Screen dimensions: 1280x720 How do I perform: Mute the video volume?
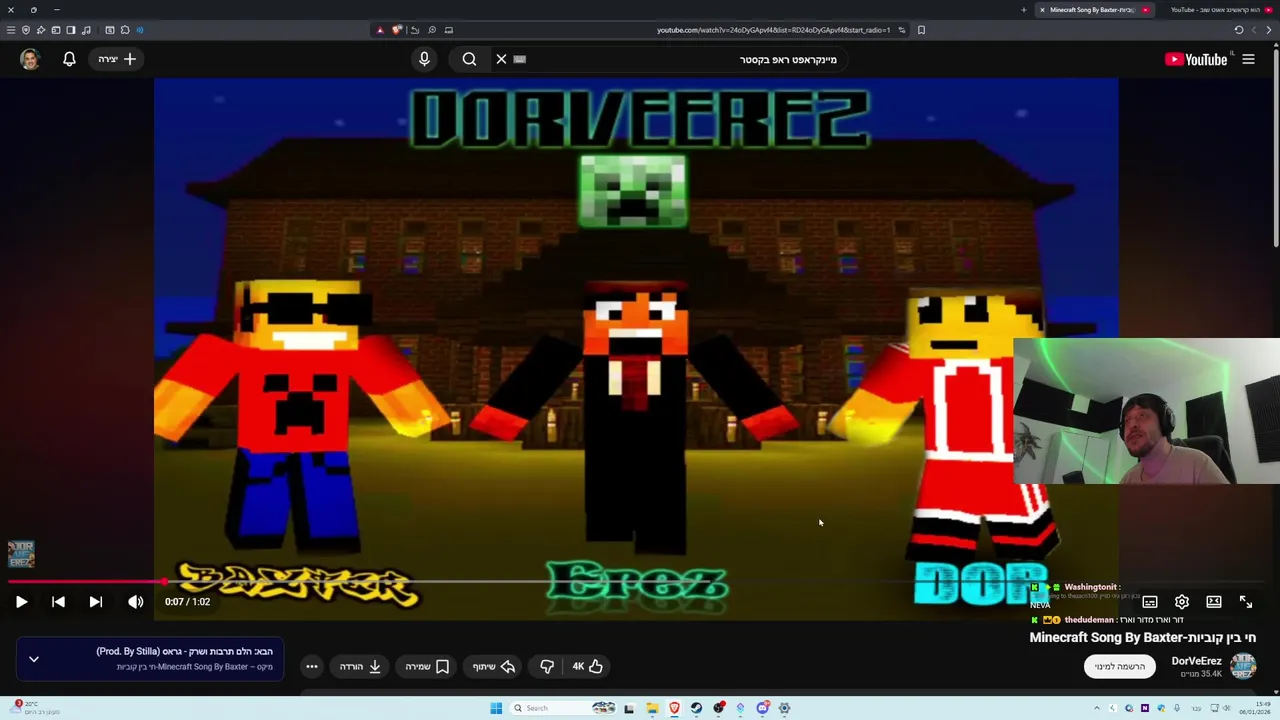(x=136, y=602)
